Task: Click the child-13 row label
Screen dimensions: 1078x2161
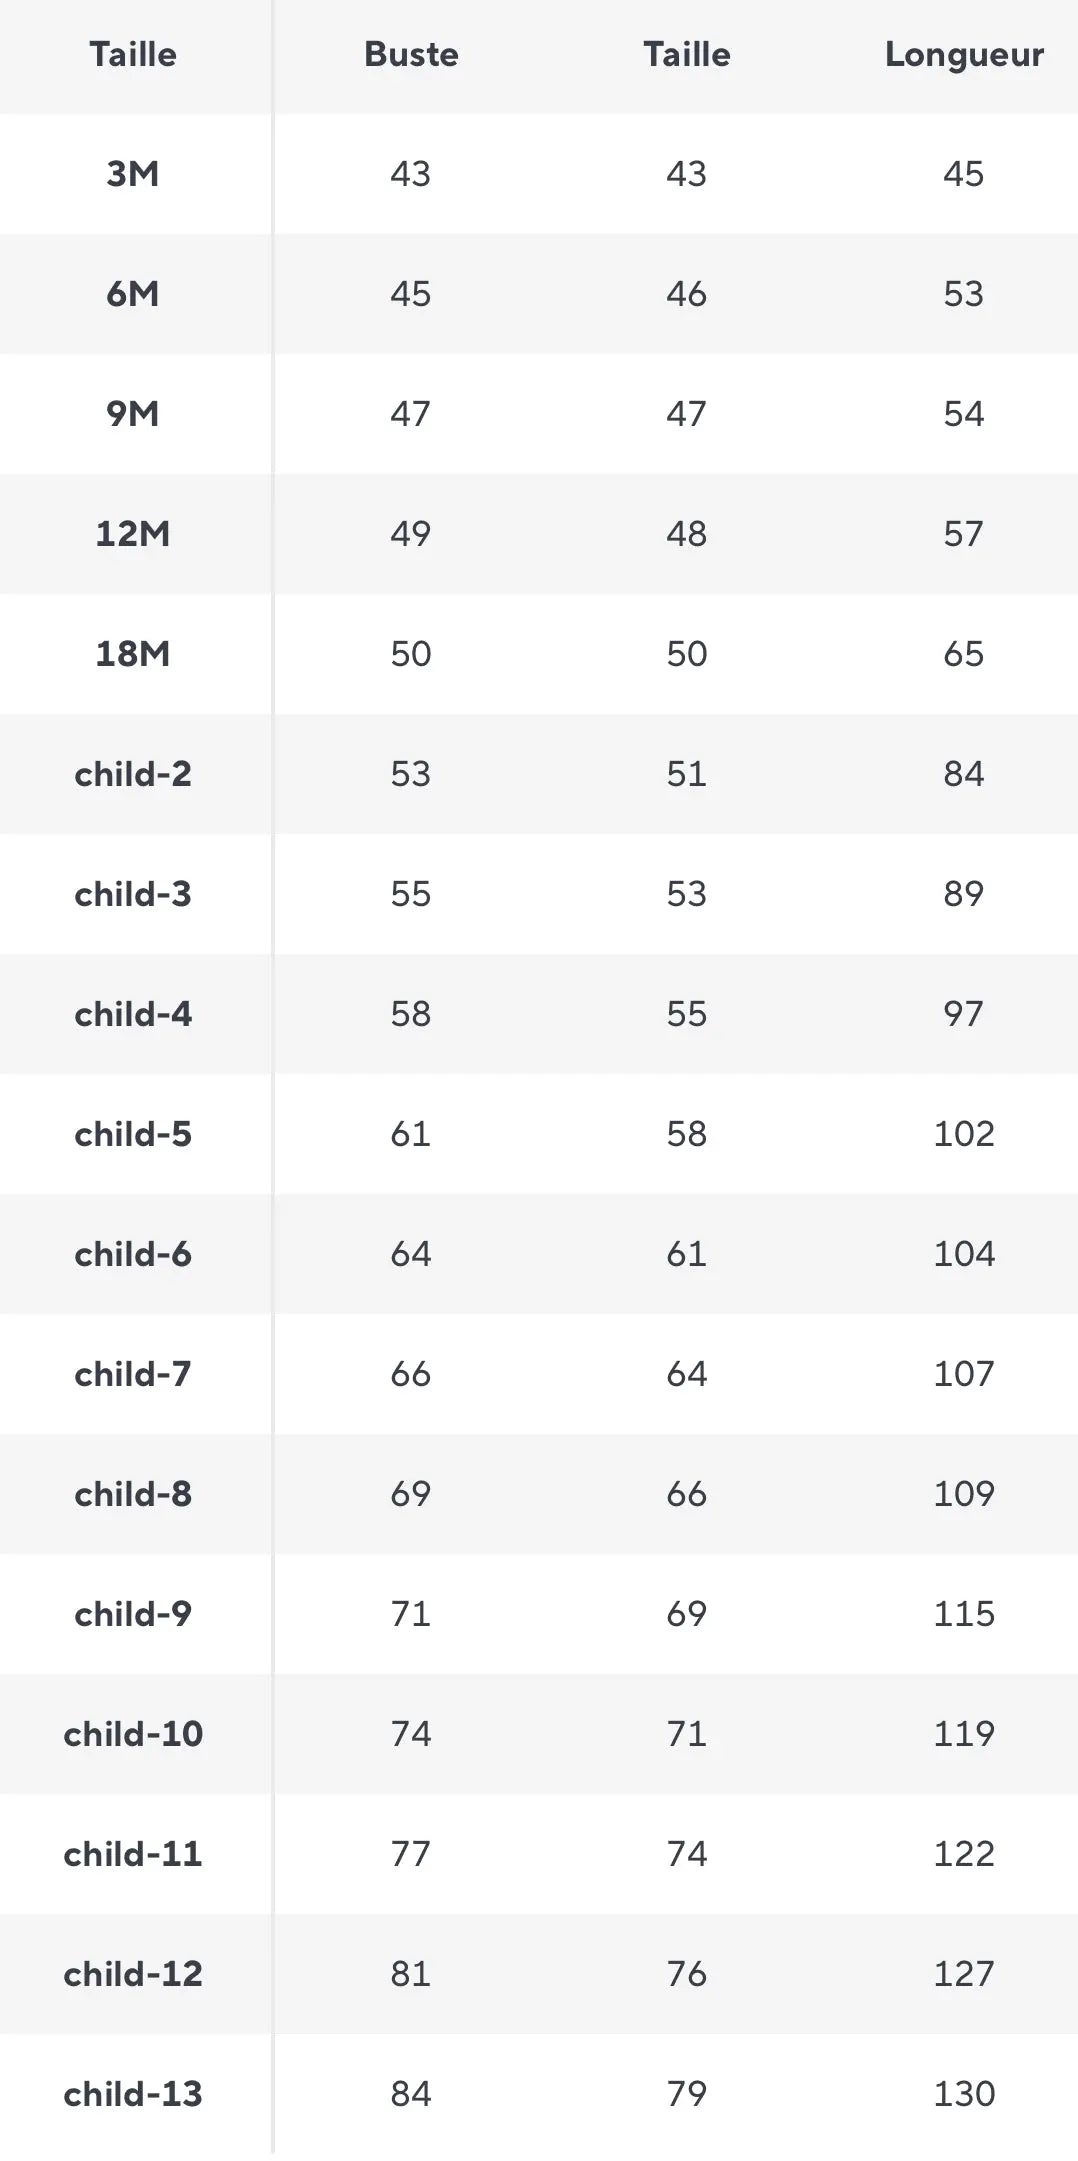Action: click(x=133, y=2094)
